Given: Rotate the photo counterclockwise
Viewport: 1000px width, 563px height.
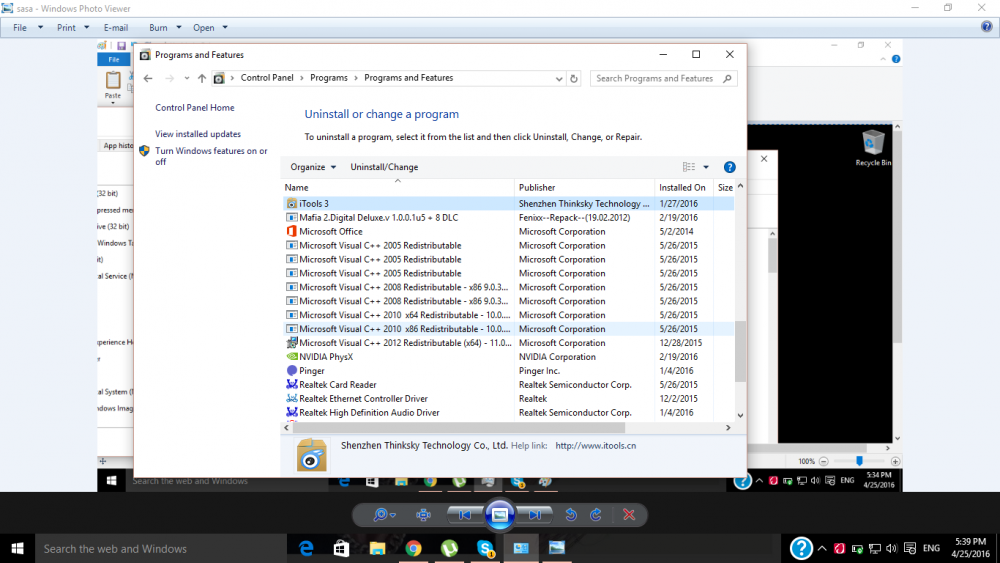Looking at the screenshot, I should pyautogui.click(x=570, y=515).
